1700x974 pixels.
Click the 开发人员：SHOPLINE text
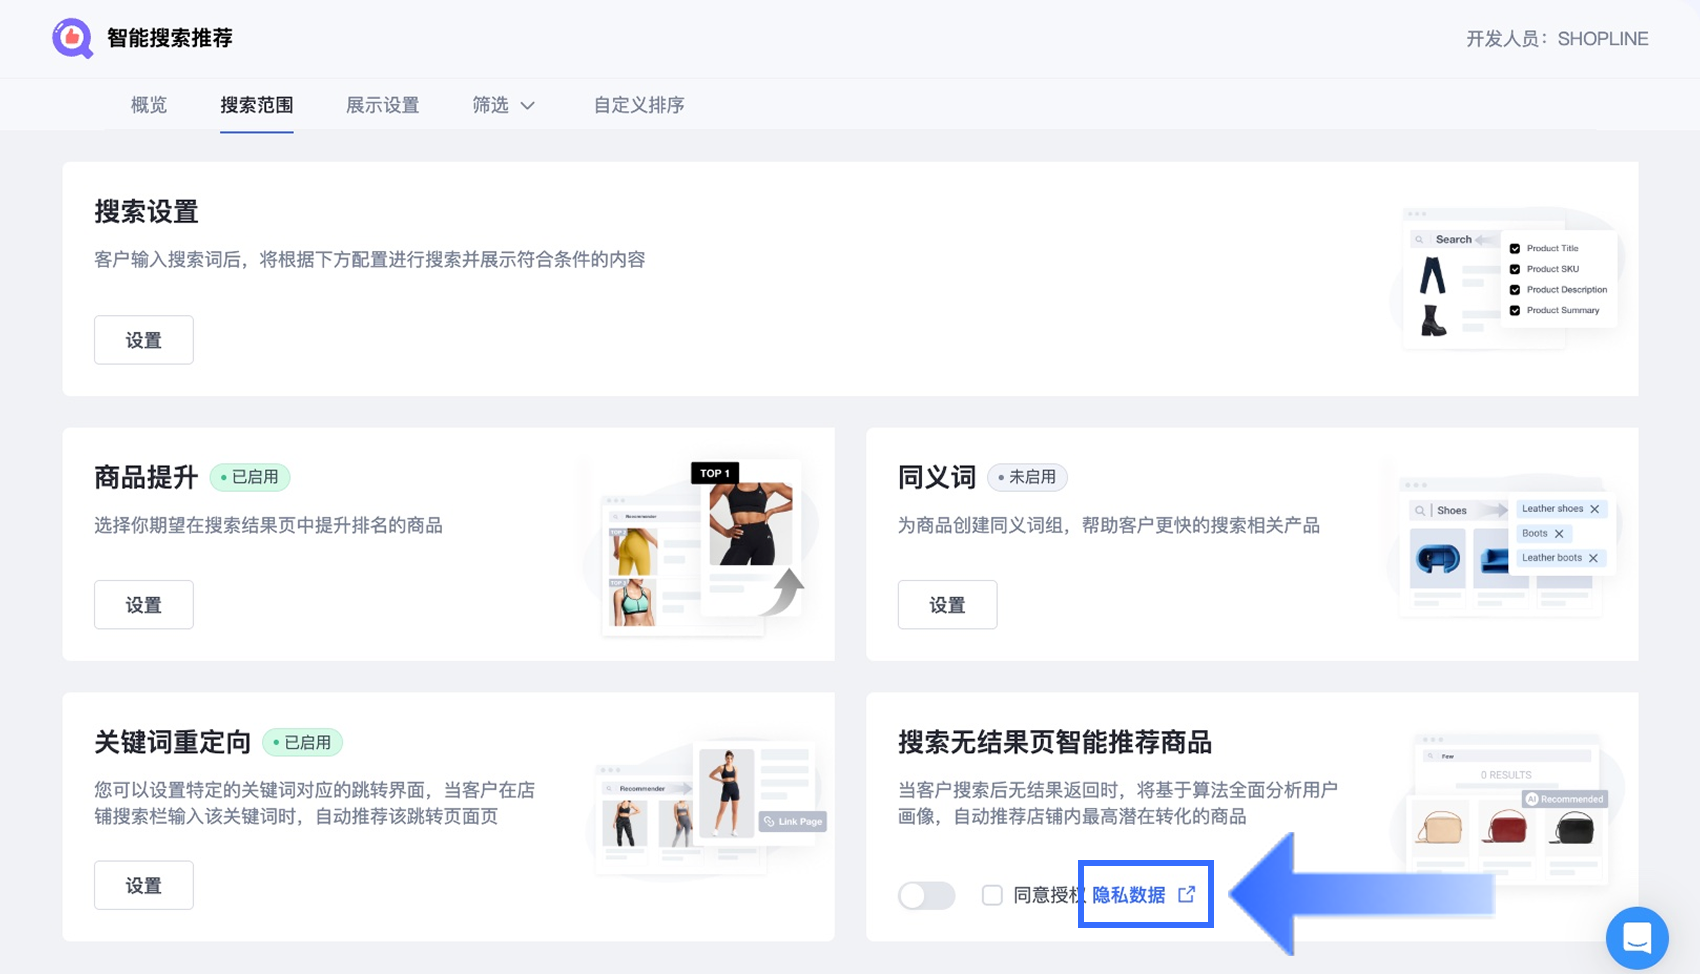pos(1557,39)
